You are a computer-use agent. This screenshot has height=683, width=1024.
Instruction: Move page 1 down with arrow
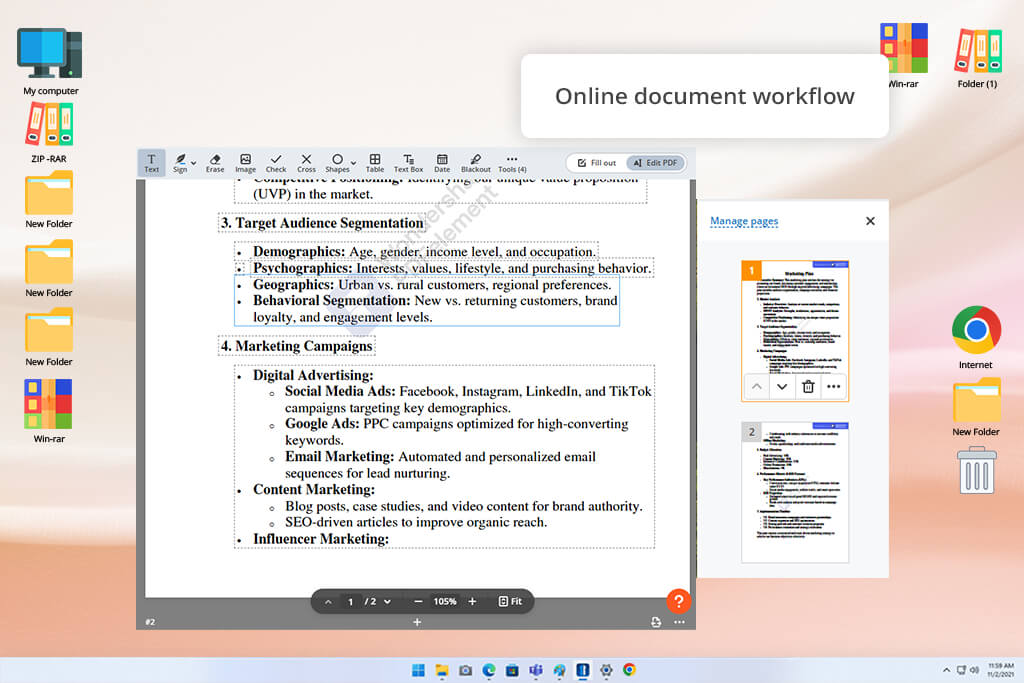point(782,387)
